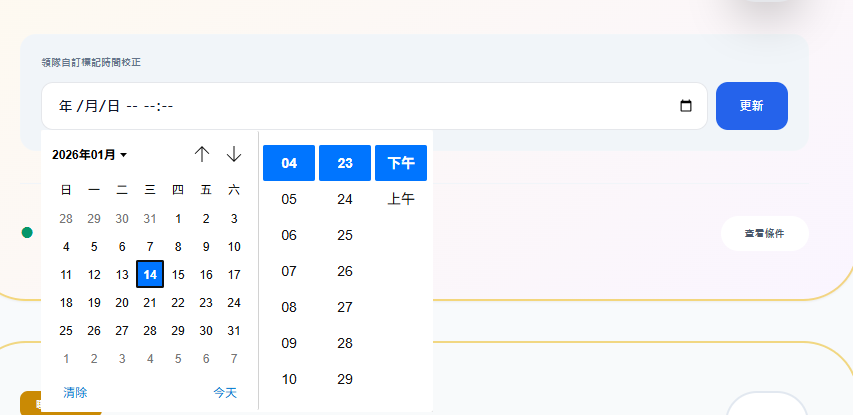Go to previous month with up arrow
The height and width of the screenshot is (415, 853).
202,154
